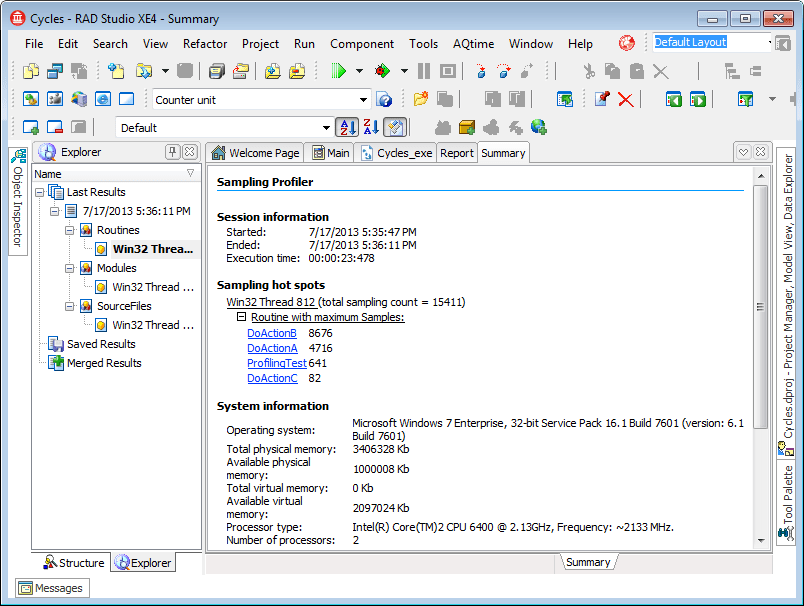The height and width of the screenshot is (606, 804).
Task: Click the help icon beside Counter unit
Action: tap(384, 100)
